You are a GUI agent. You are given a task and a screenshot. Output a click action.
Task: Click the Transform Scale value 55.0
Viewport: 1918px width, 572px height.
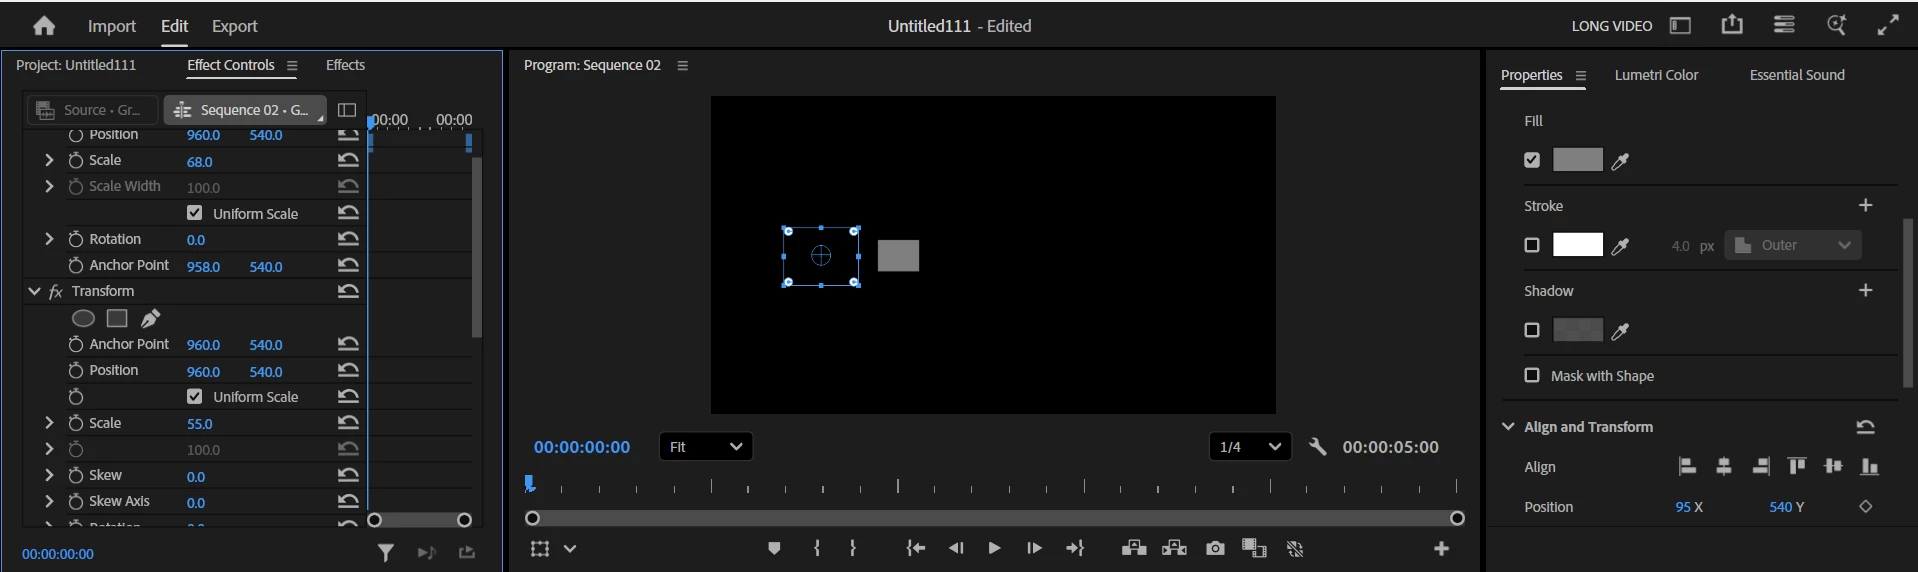click(199, 424)
